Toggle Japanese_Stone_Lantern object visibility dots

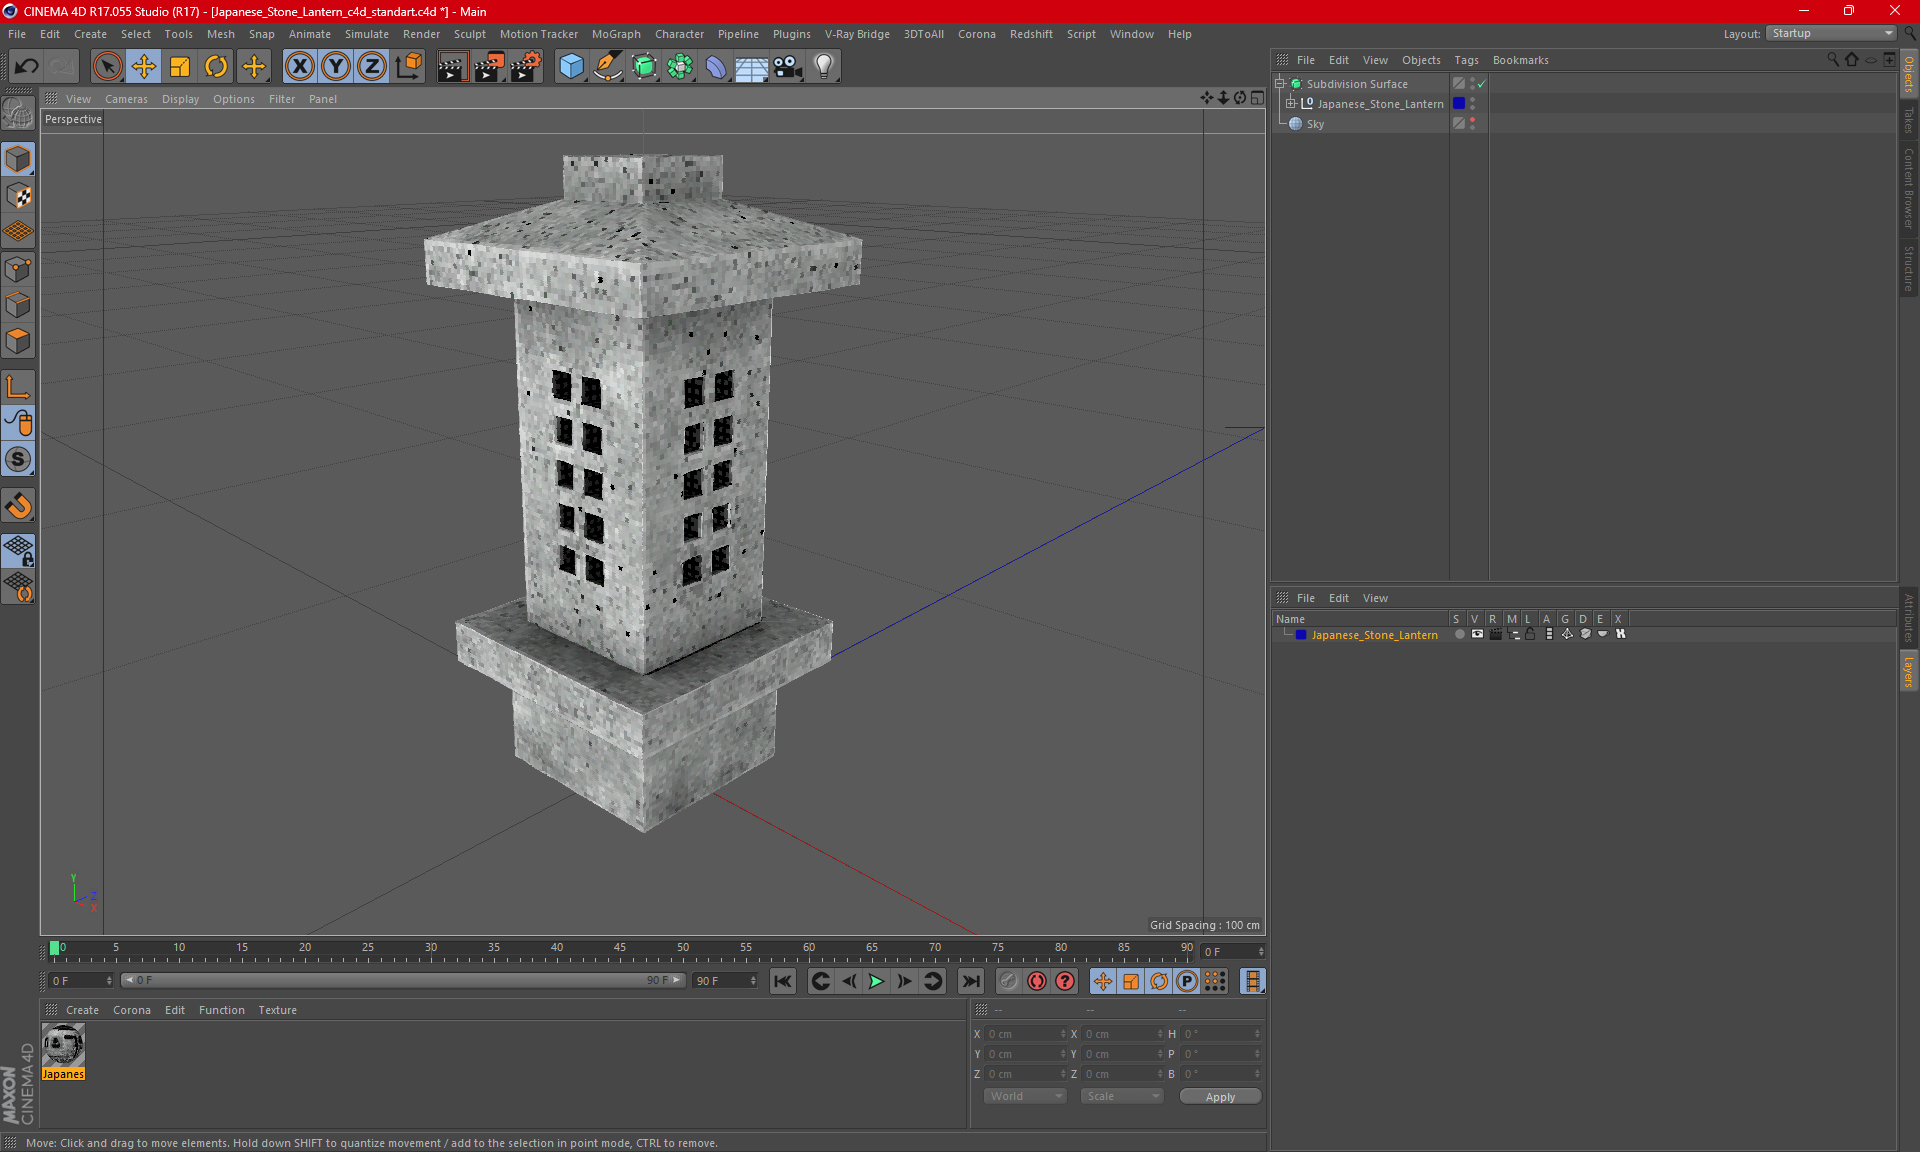coord(1472,103)
